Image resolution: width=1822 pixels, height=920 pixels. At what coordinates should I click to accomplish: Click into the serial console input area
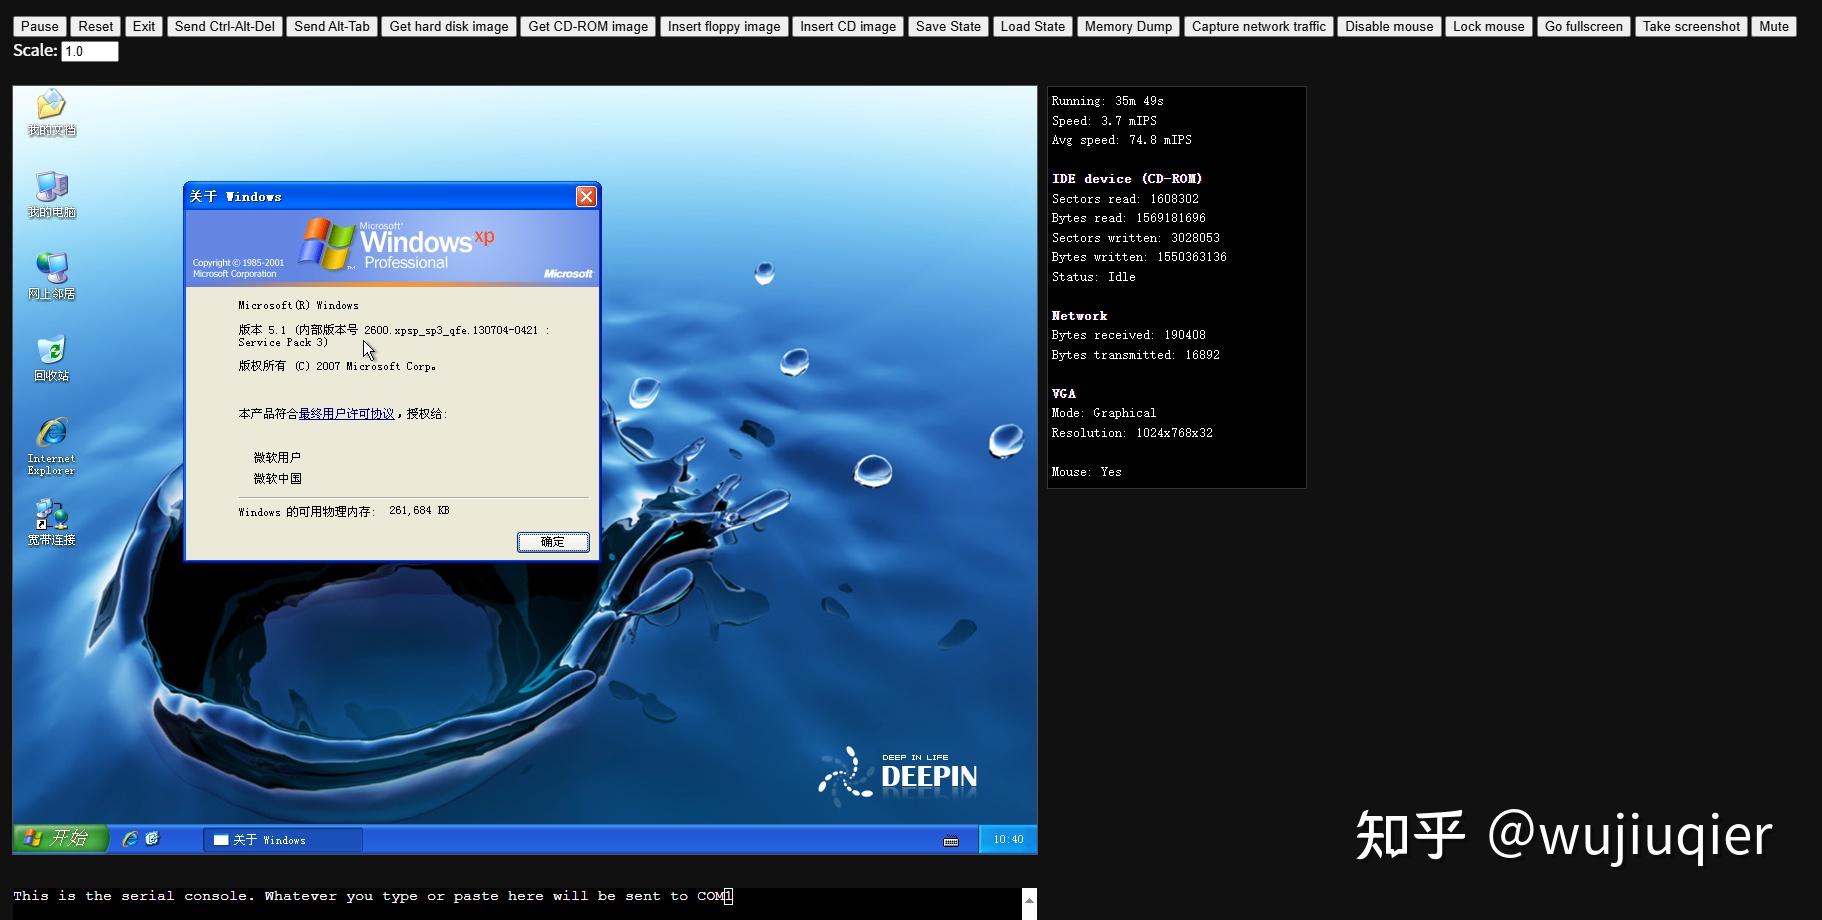point(500,896)
